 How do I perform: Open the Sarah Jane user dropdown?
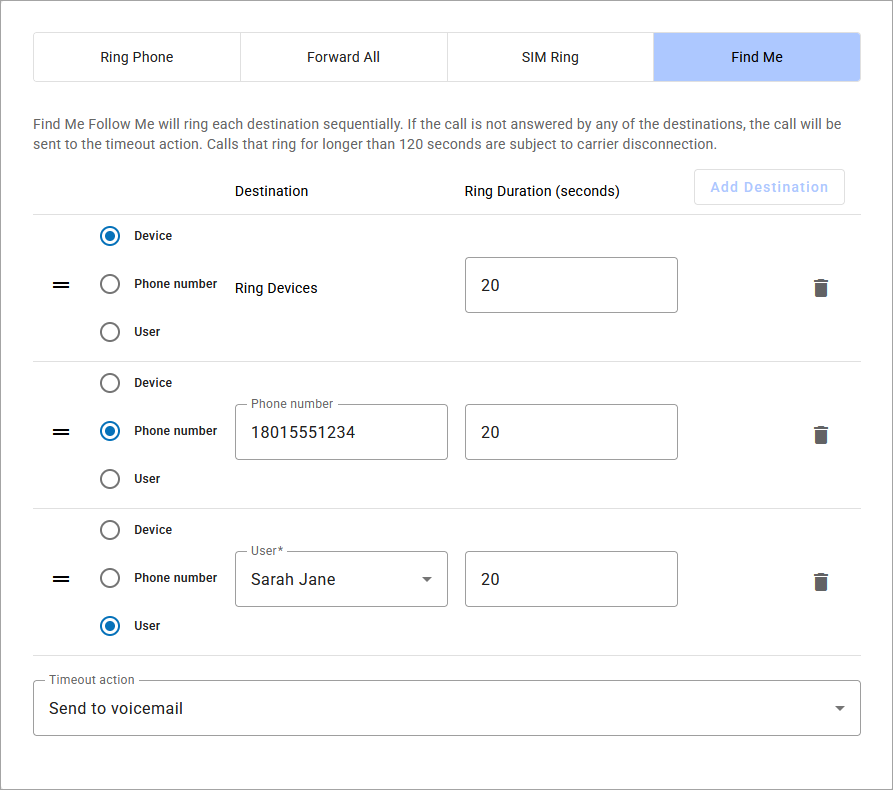(341, 579)
